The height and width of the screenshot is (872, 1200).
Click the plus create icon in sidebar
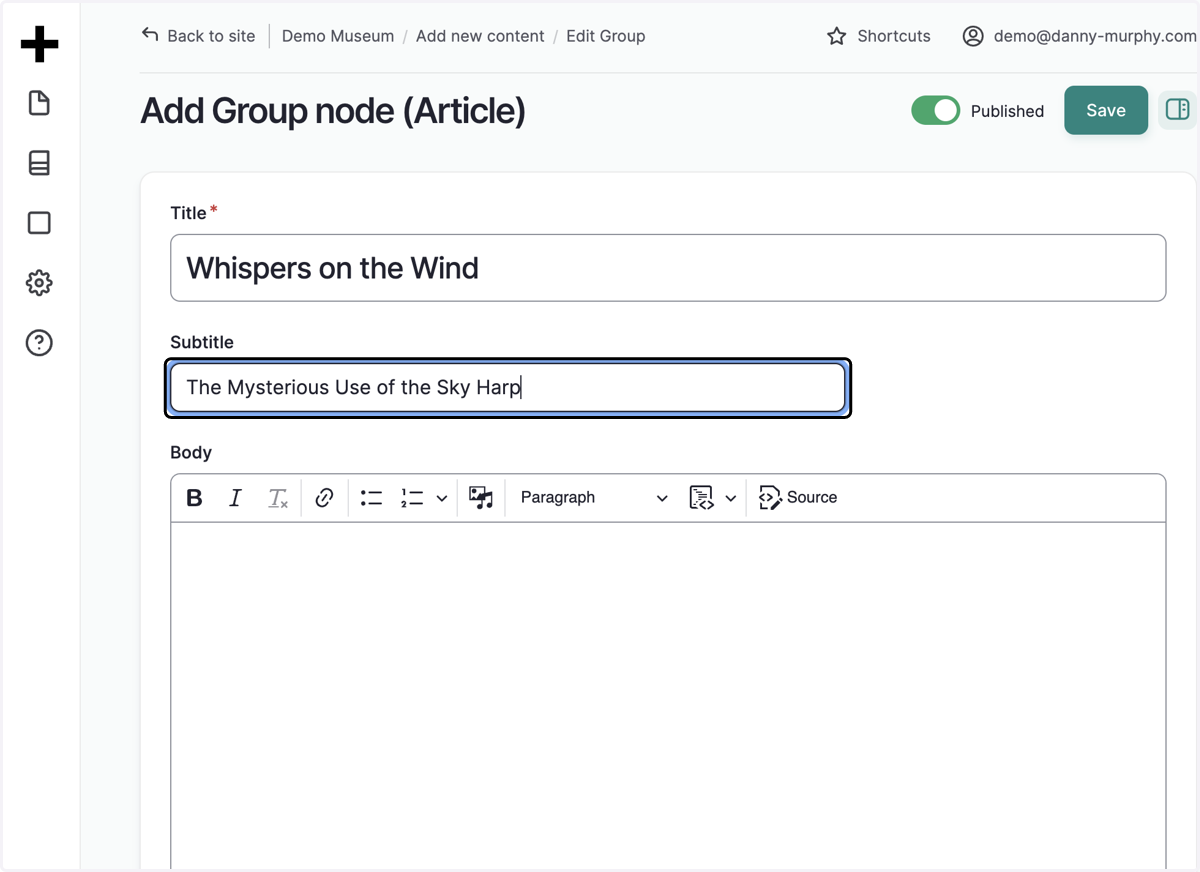pos(39,44)
